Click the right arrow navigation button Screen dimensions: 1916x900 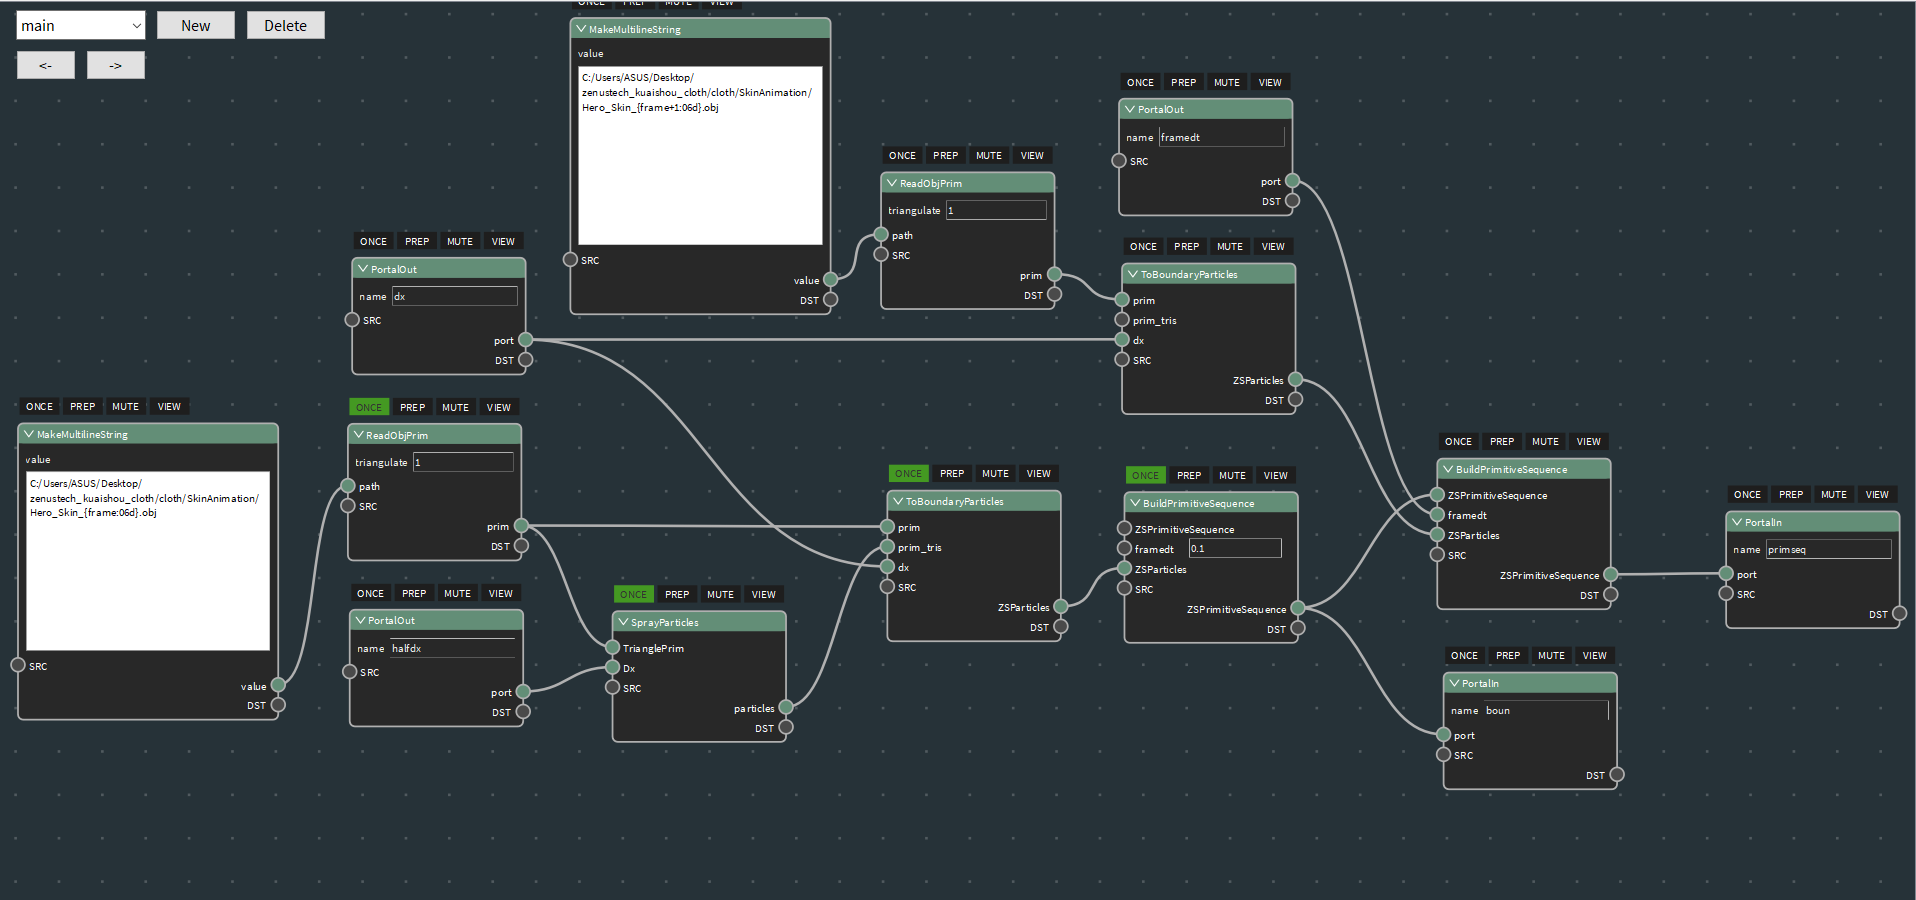[x=116, y=65]
